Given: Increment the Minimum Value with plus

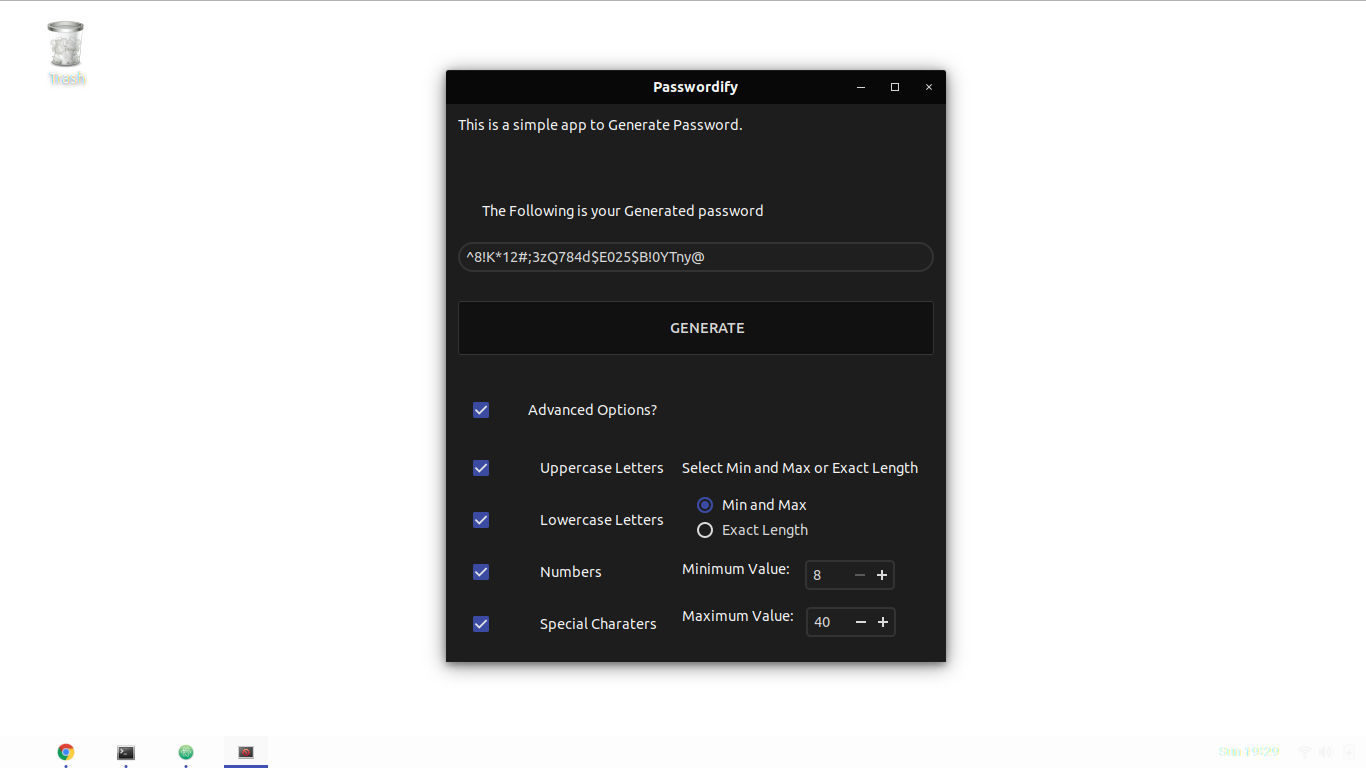Looking at the screenshot, I should click(881, 575).
